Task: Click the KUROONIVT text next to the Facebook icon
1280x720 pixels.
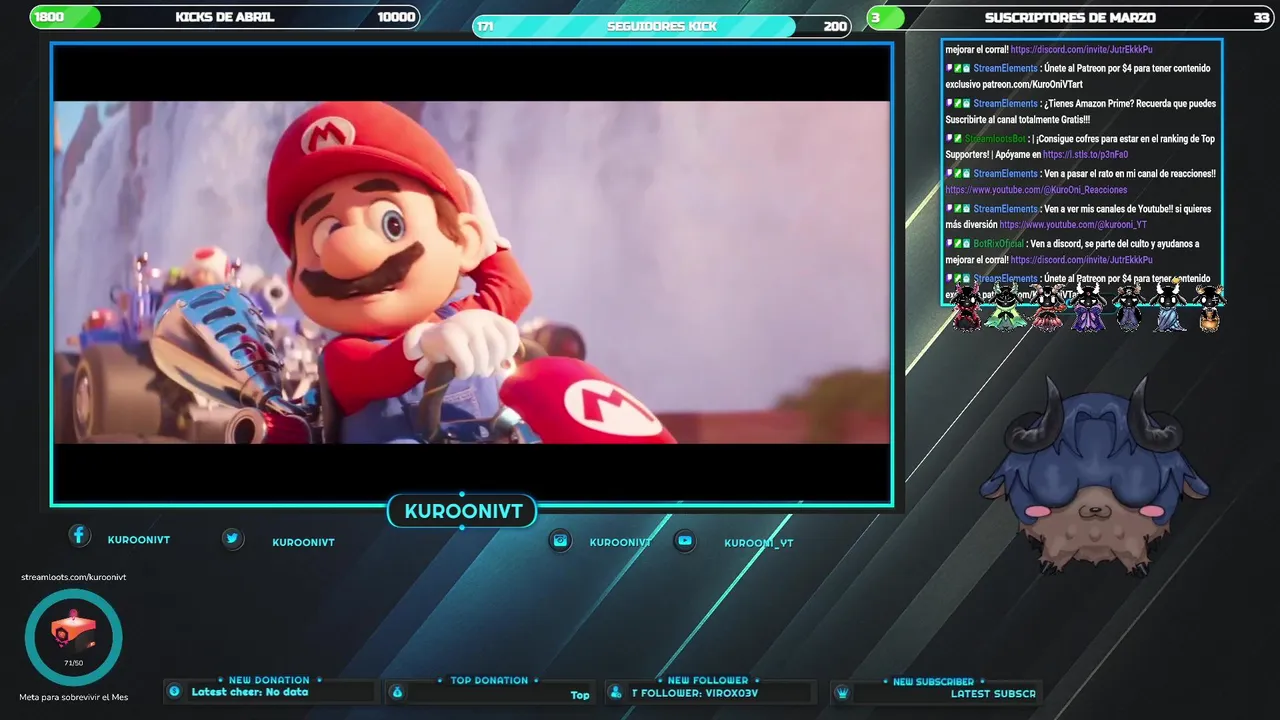Action: [139, 540]
